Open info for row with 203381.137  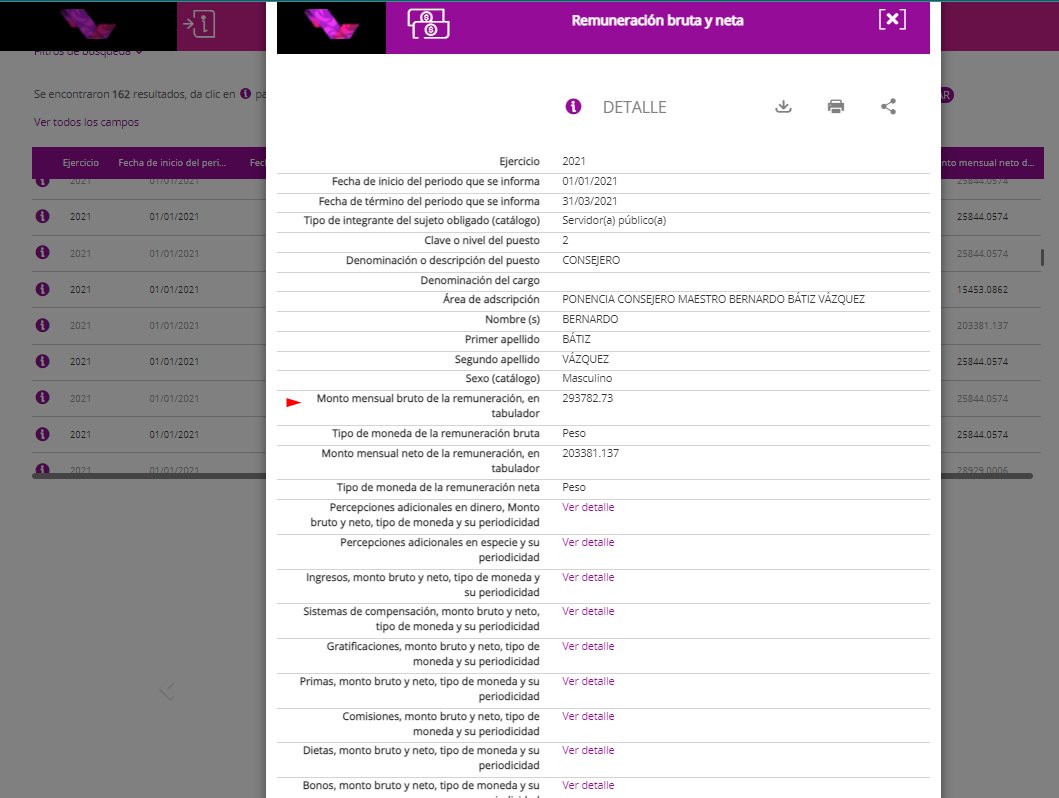(x=43, y=325)
